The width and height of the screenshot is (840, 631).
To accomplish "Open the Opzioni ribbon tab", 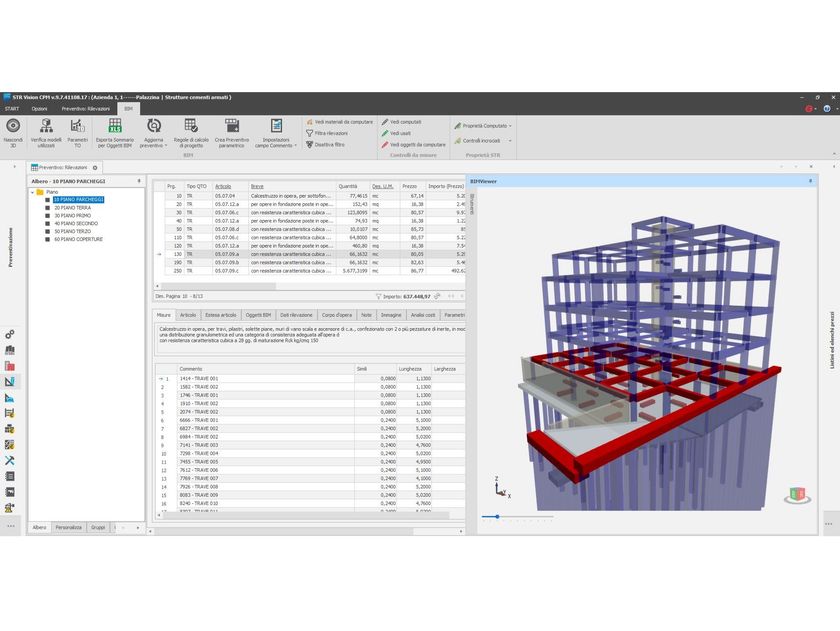I will pos(39,109).
